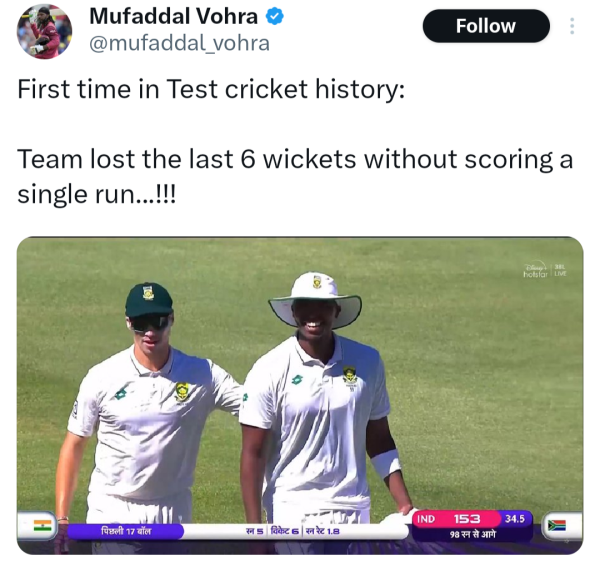Click the Proteas badge on right player's shirt

(349, 376)
